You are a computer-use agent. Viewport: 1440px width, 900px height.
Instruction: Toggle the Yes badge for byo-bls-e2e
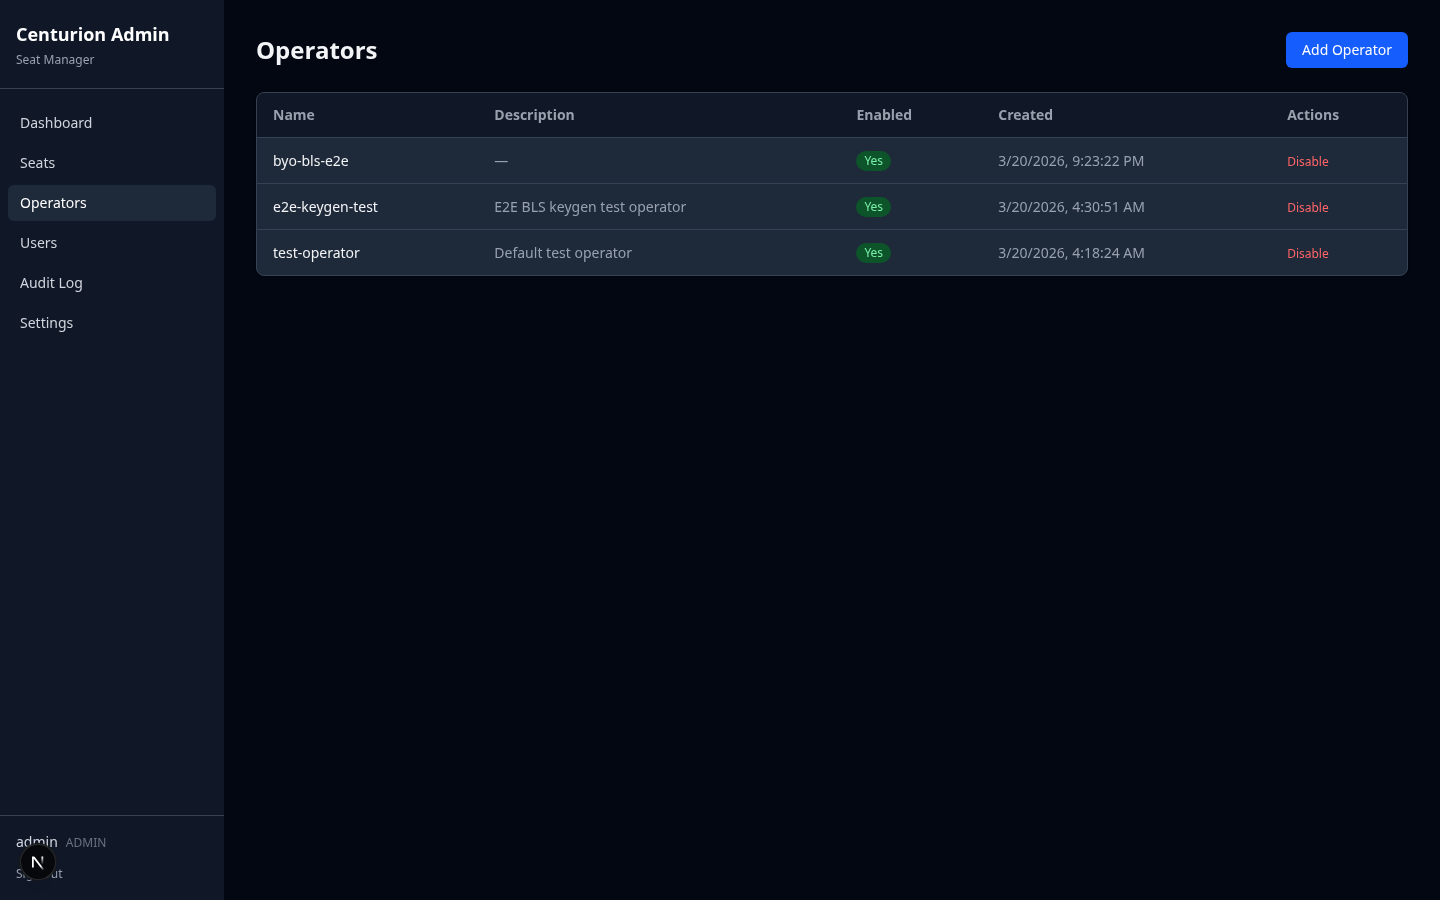click(873, 160)
